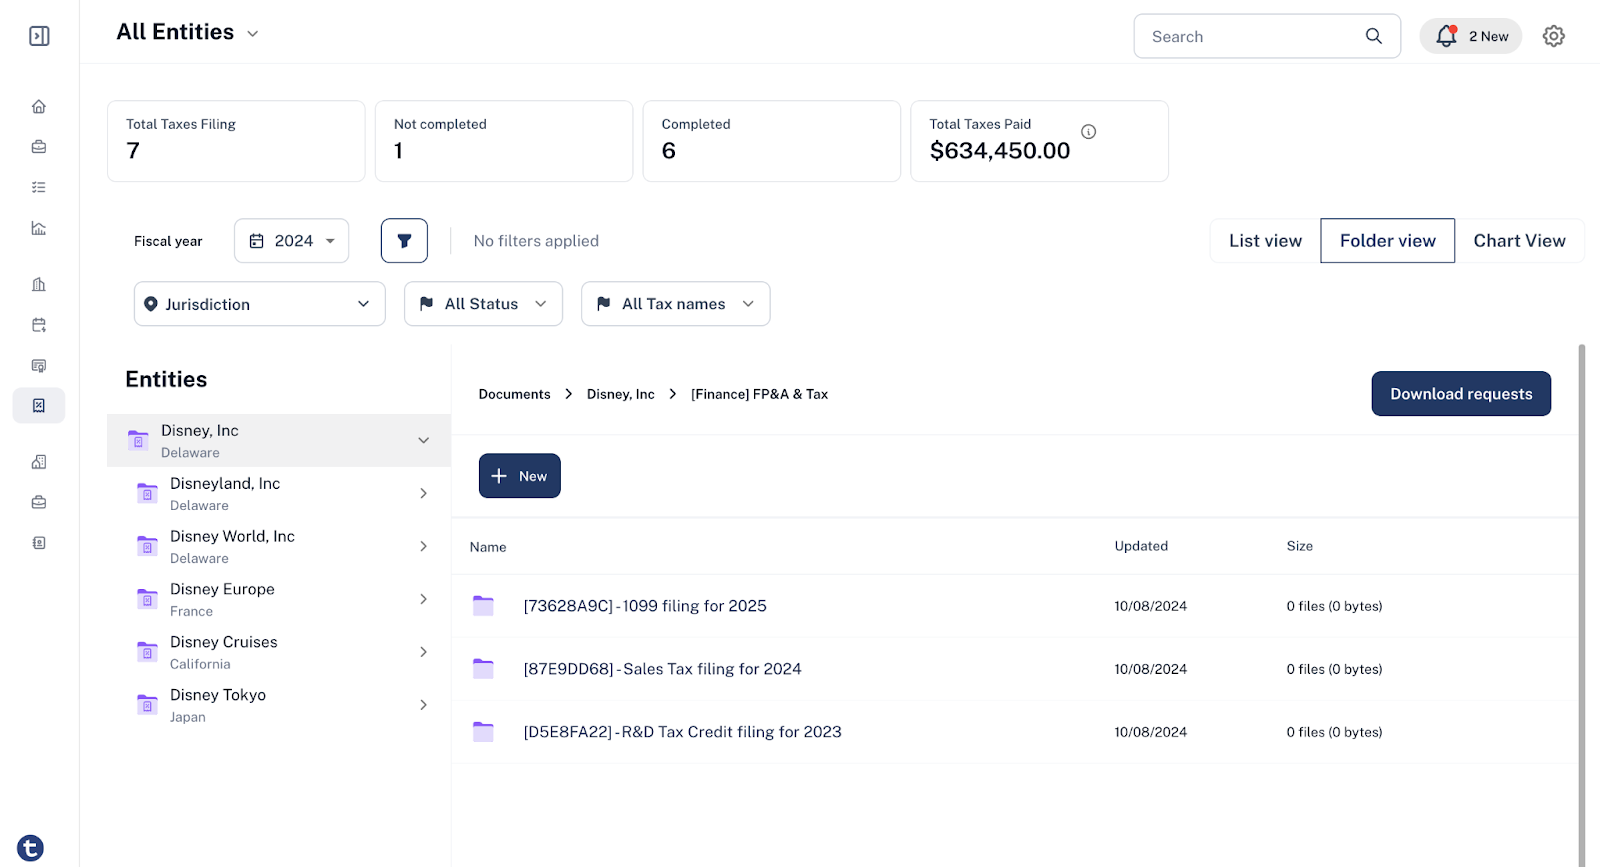The image size is (1600, 867).
Task: Expand the sidebar panel toggle icon
Action: coord(39,36)
